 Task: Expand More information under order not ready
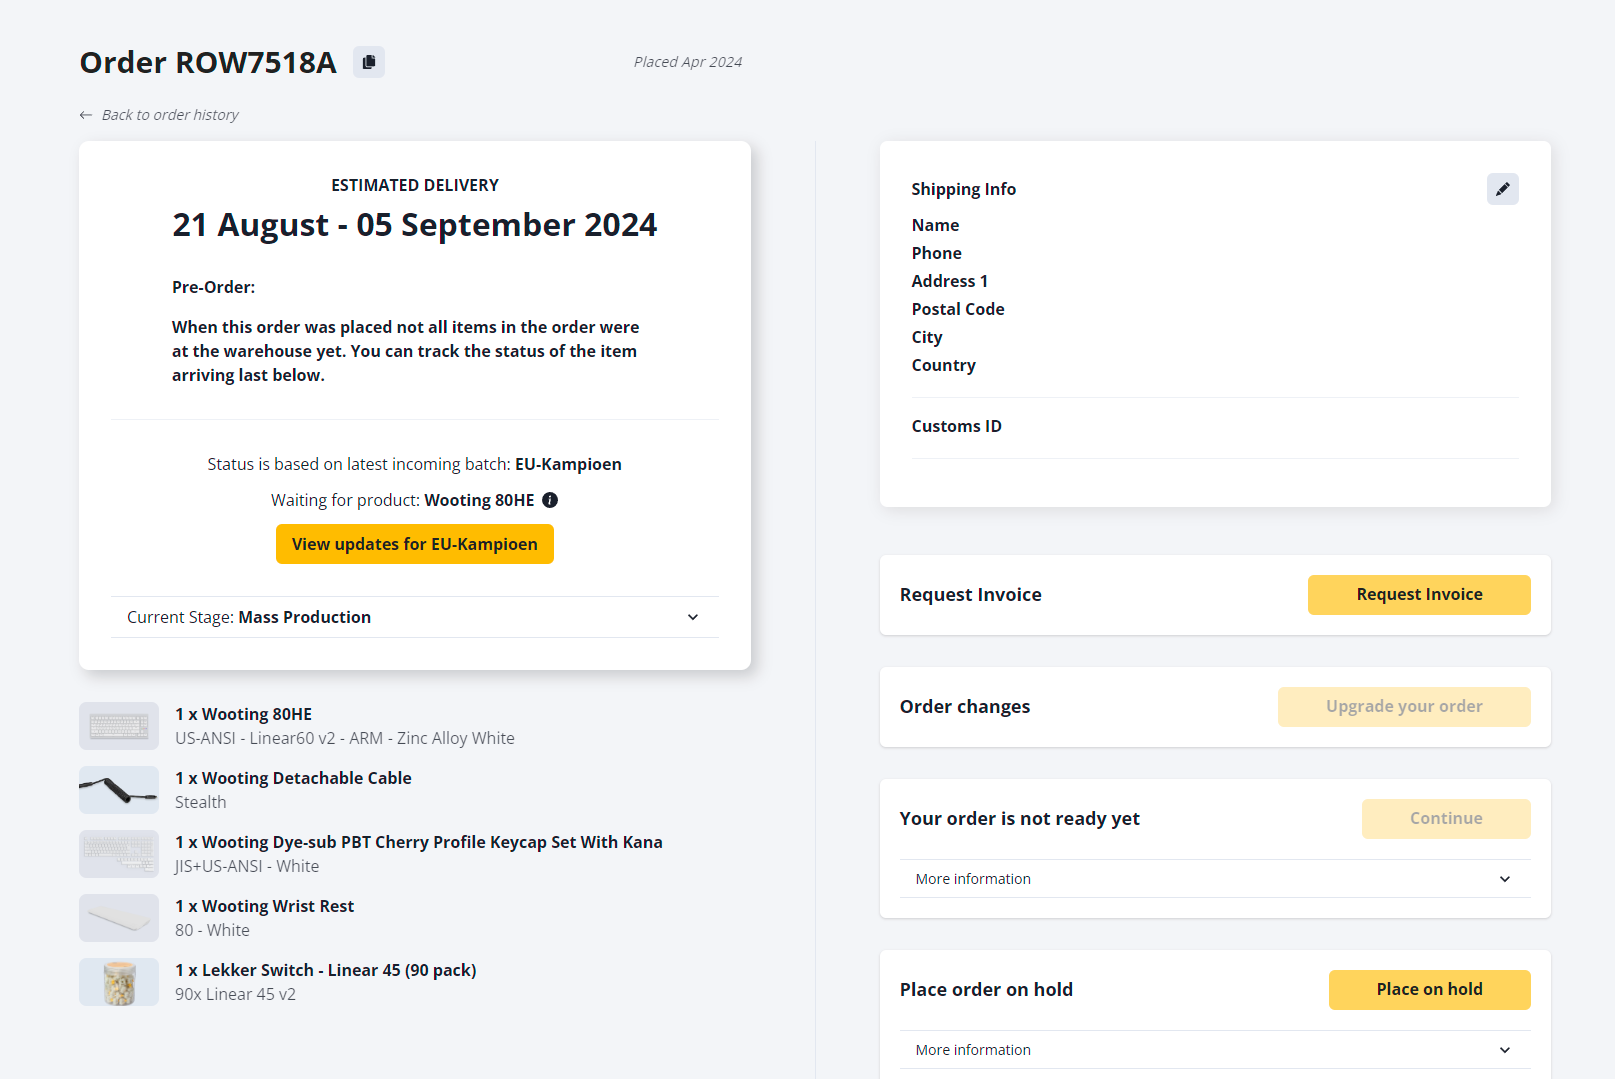tap(1214, 879)
